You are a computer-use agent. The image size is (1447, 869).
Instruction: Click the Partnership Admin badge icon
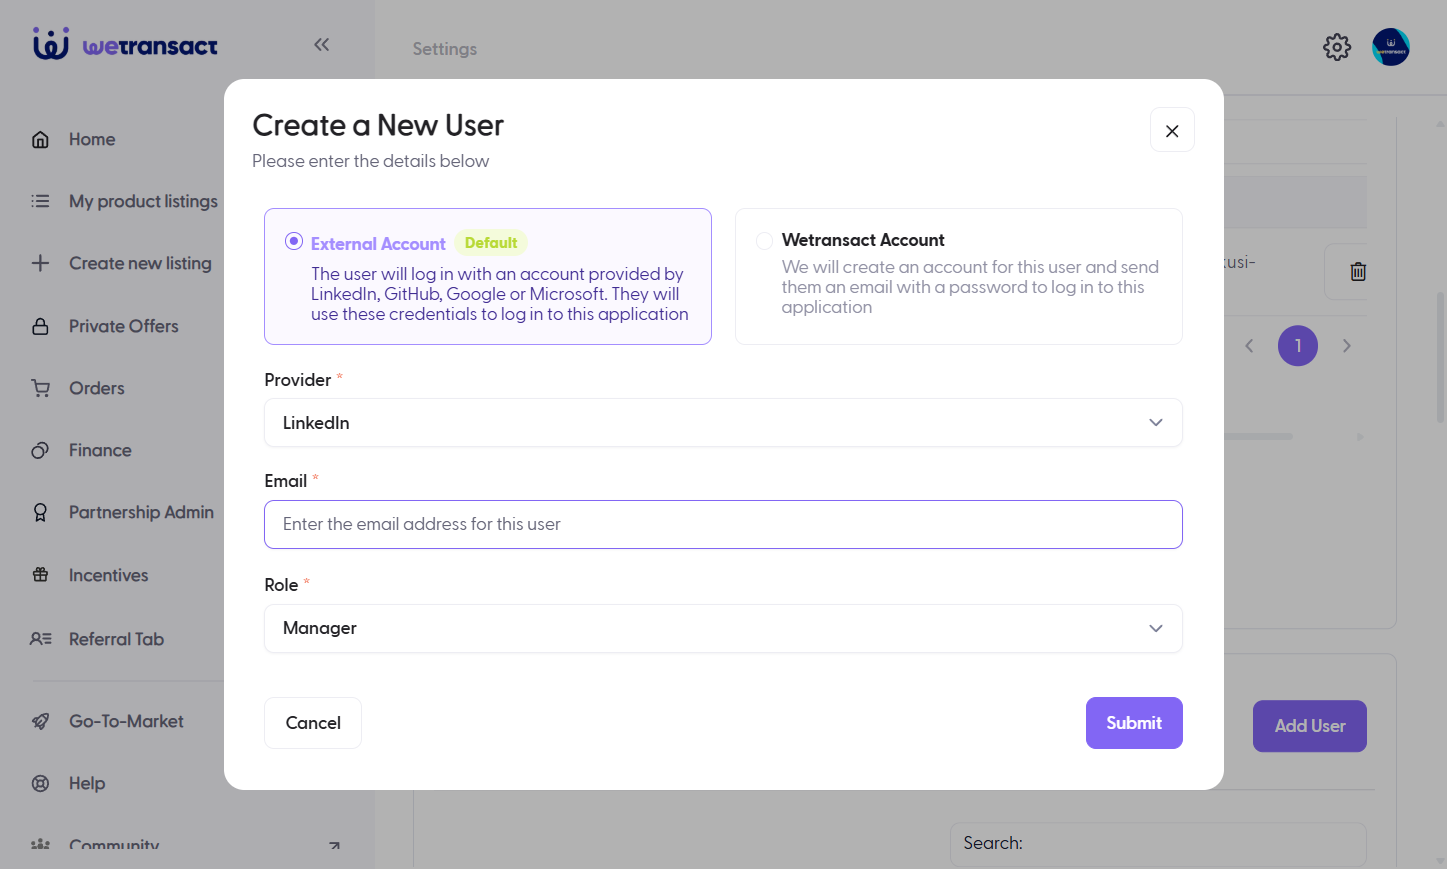pyautogui.click(x=40, y=512)
